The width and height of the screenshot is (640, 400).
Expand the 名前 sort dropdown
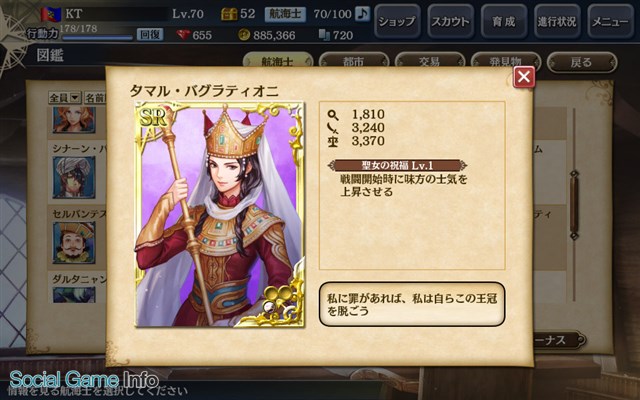(x=95, y=98)
